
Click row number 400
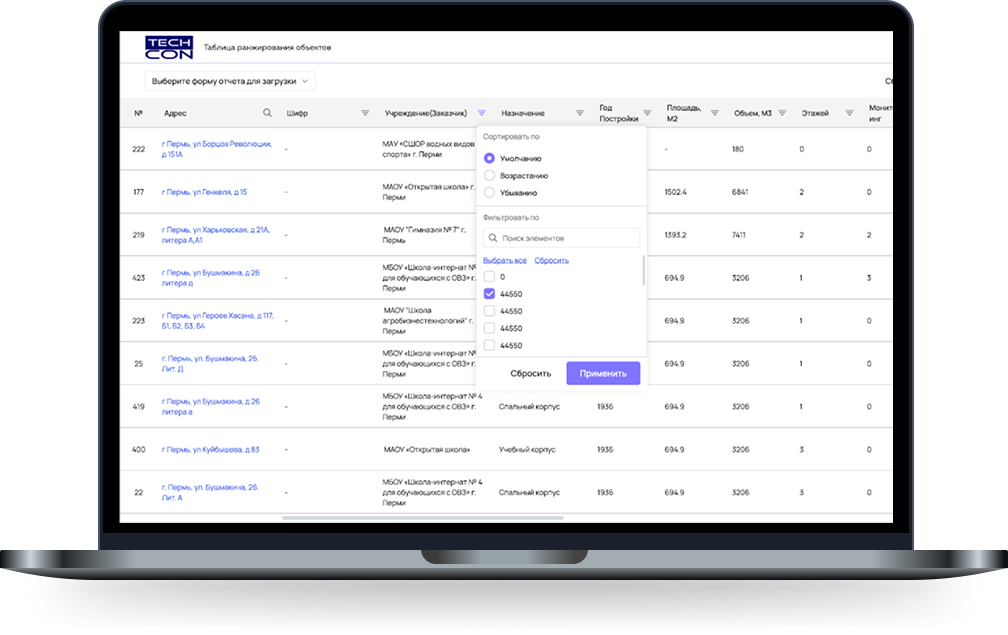click(139, 450)
